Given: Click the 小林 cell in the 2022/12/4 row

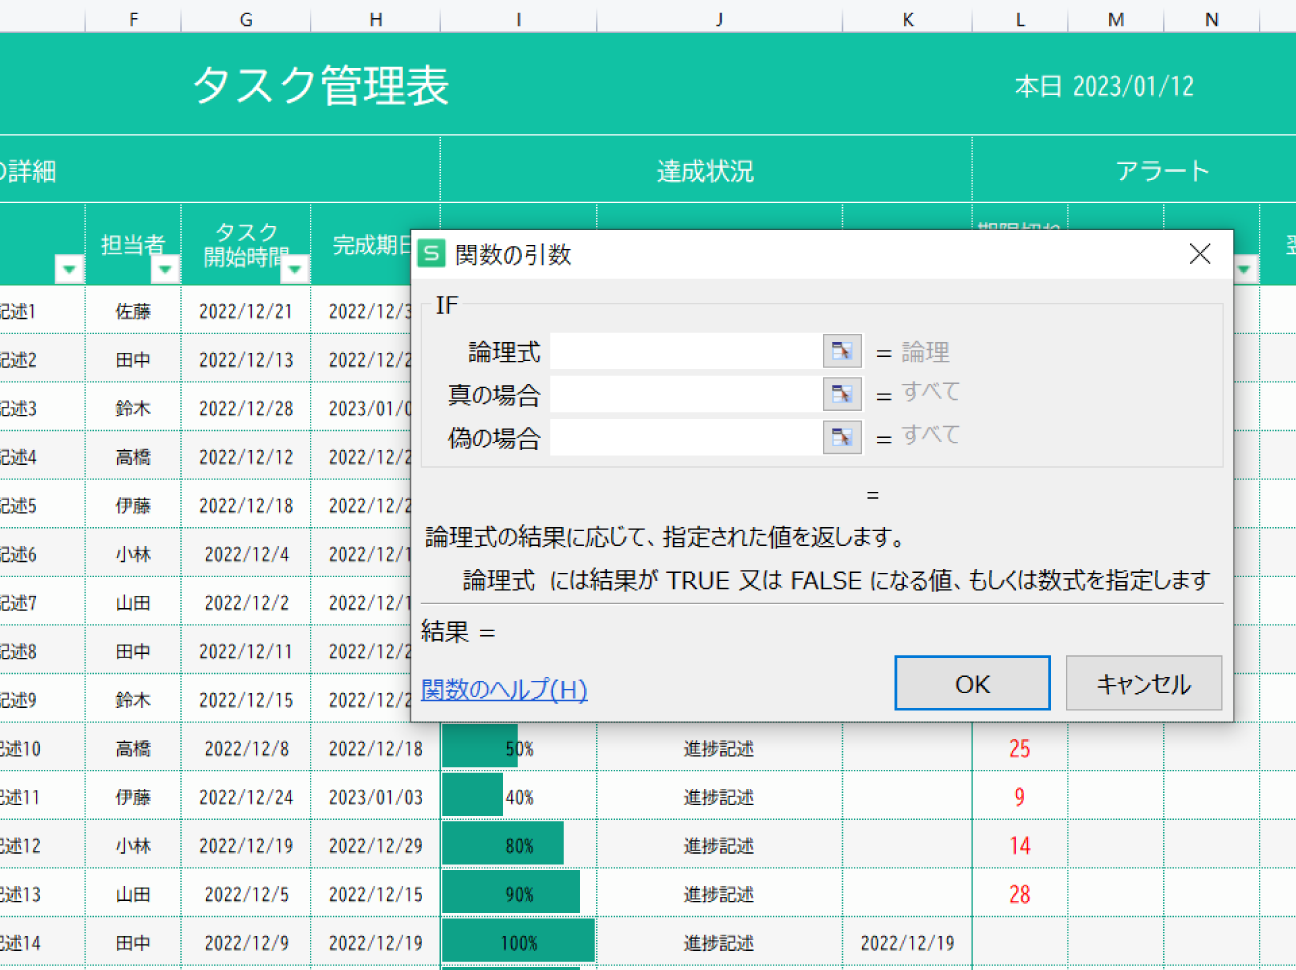Looking at the screenshot, I should 133,554.
